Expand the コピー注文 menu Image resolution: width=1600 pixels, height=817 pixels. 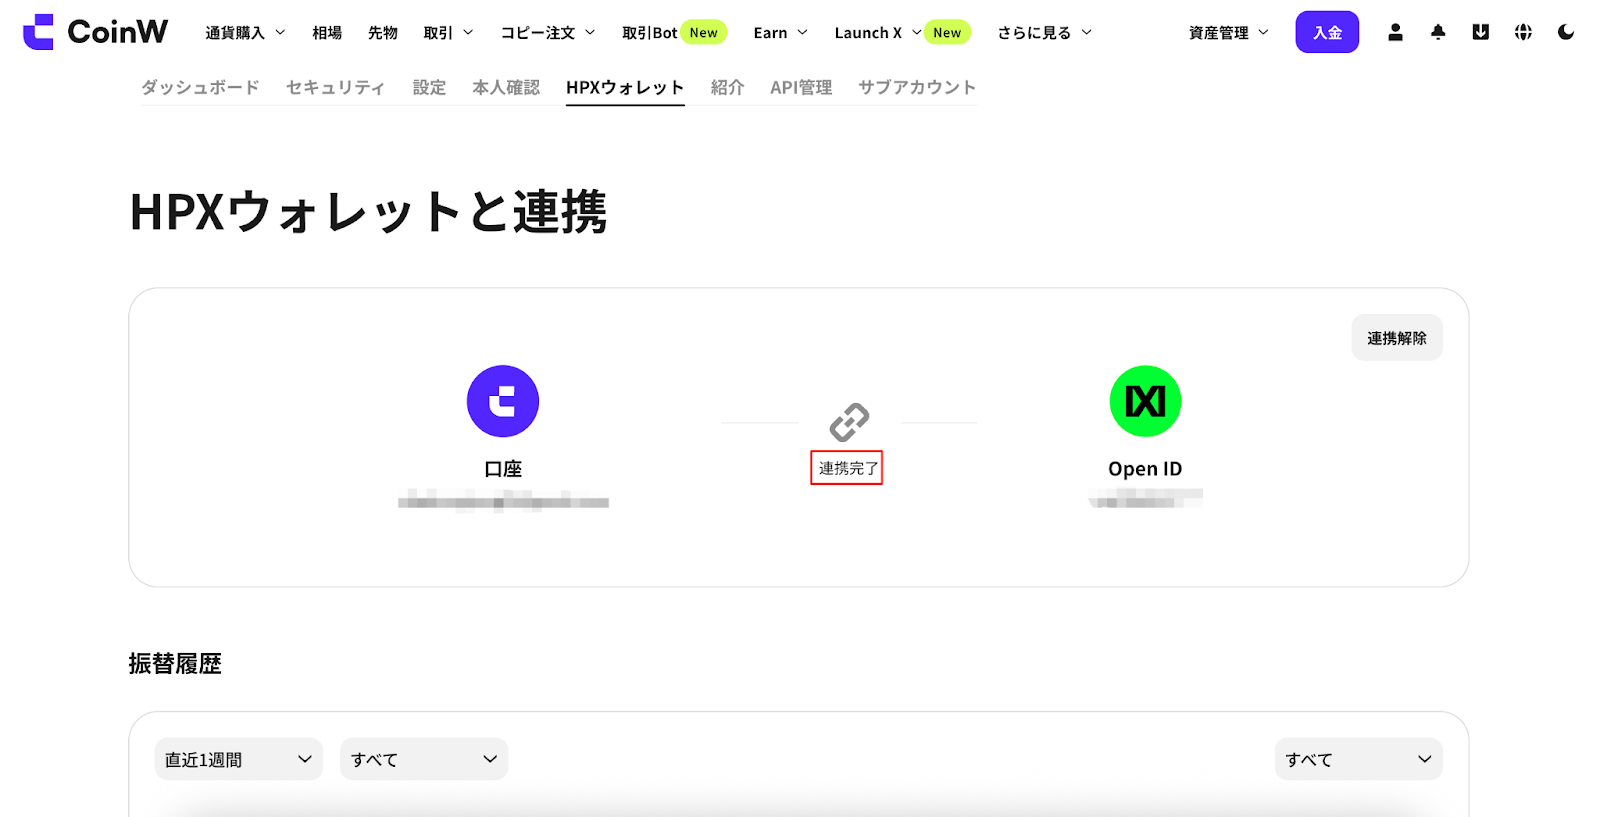tap(548, 33)
